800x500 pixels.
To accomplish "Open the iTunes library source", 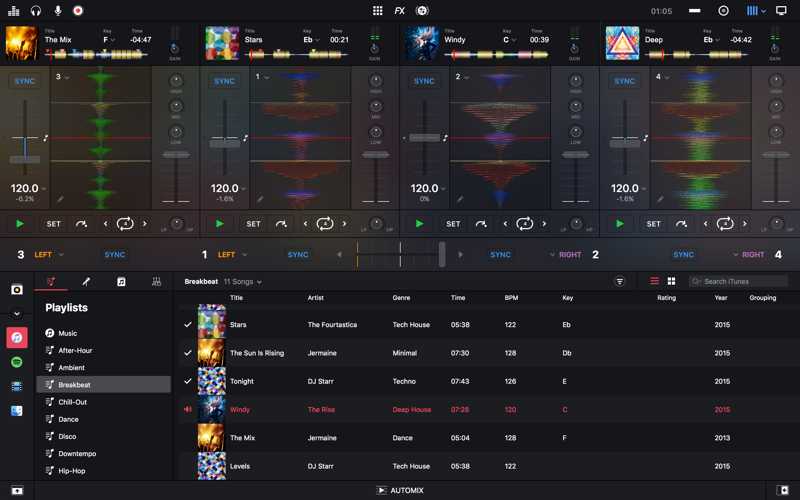I will coord(17,338).
